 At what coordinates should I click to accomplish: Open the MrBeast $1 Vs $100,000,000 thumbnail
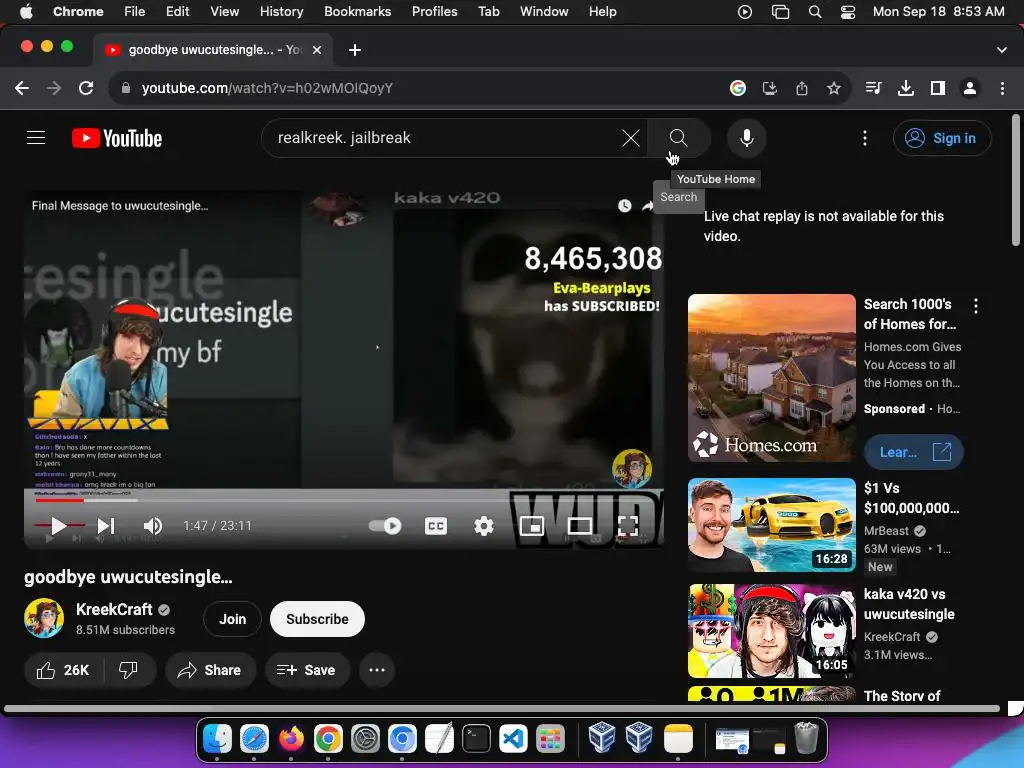pos(771,525)
